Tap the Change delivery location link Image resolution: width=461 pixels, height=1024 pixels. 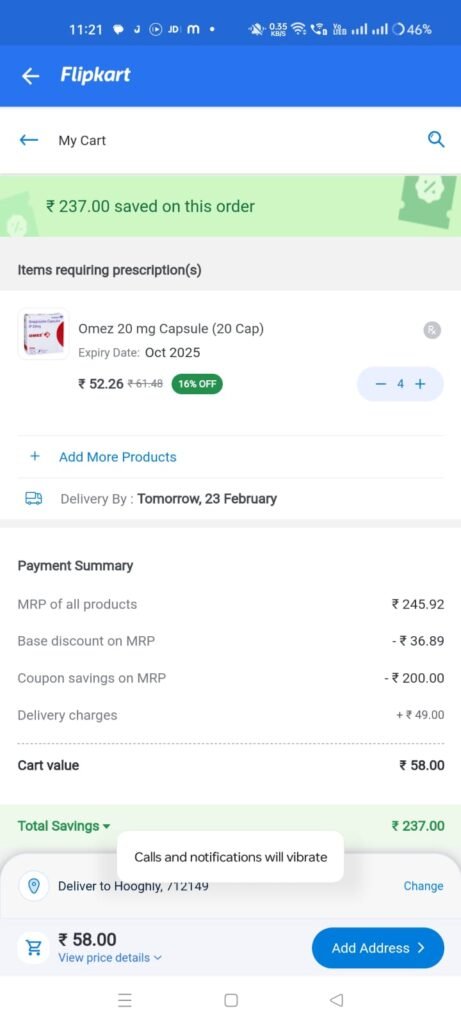coord(423,886)
